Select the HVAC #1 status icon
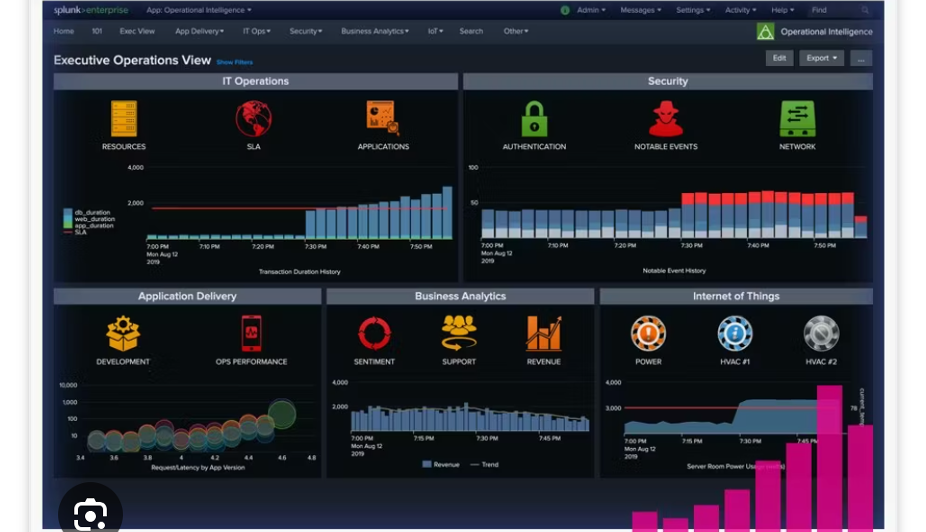 point(735,333)
